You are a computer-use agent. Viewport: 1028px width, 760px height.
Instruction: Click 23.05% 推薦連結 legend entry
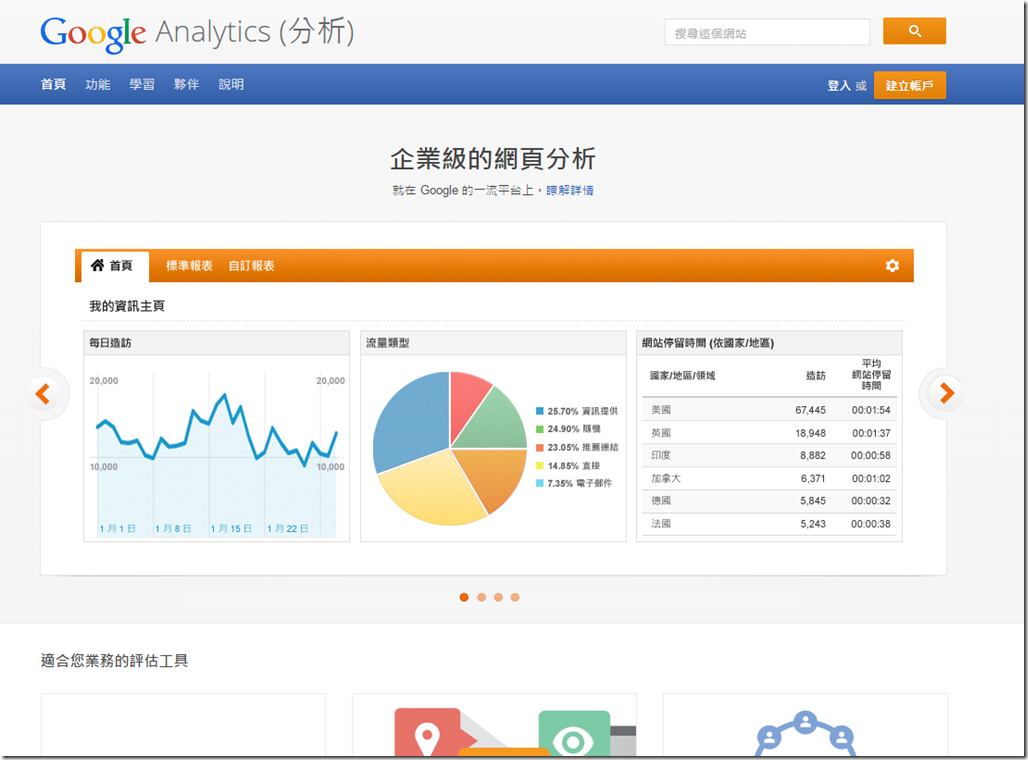point(577,447)
